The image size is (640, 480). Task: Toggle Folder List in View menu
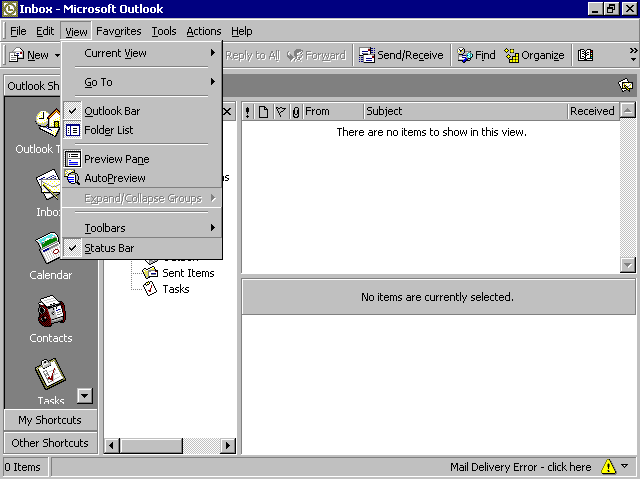pyautogui.click(x=141, y=130)
